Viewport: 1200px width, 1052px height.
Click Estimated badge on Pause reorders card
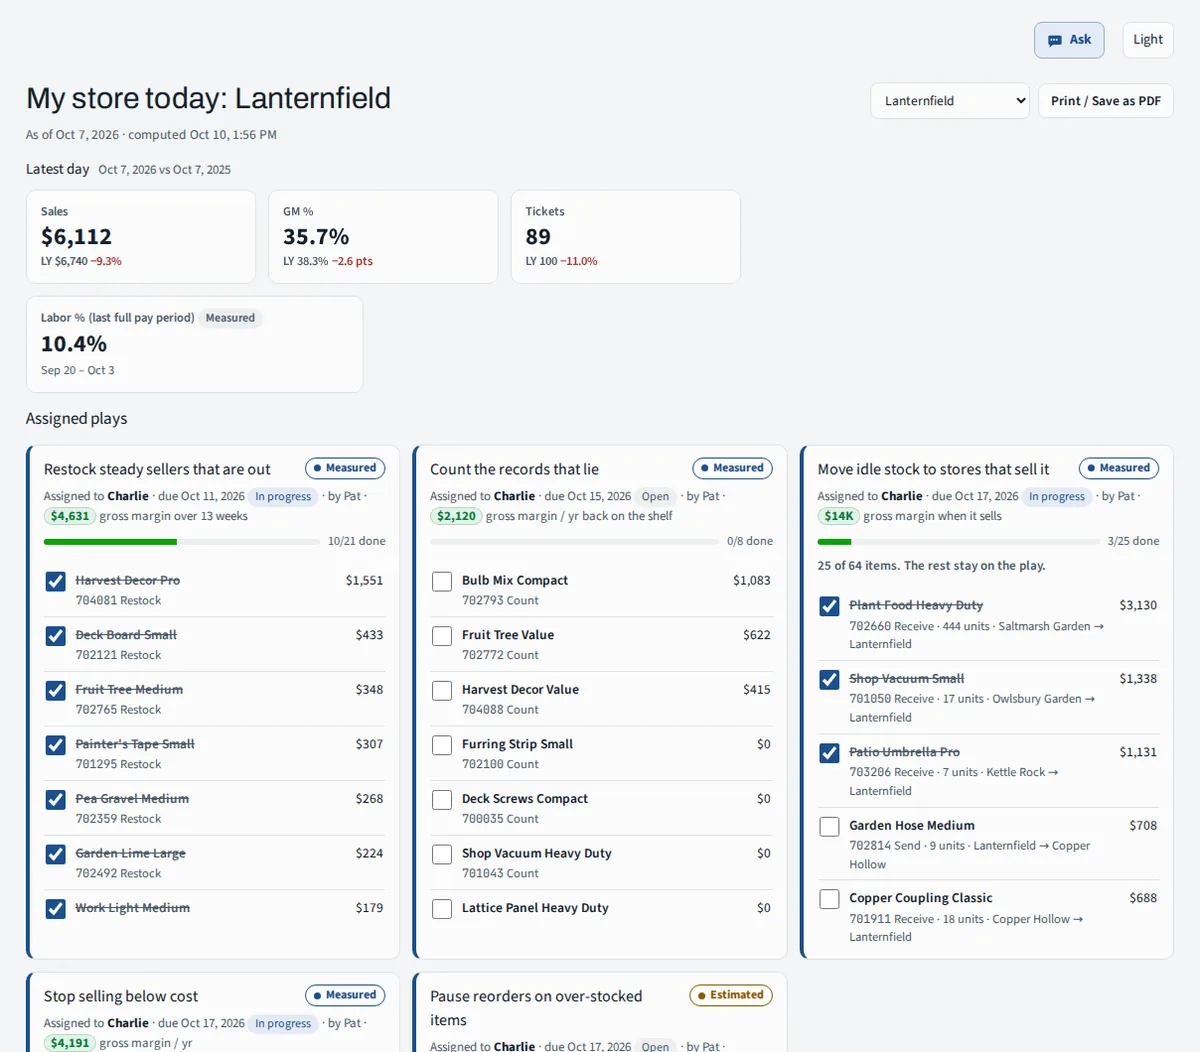731,995
